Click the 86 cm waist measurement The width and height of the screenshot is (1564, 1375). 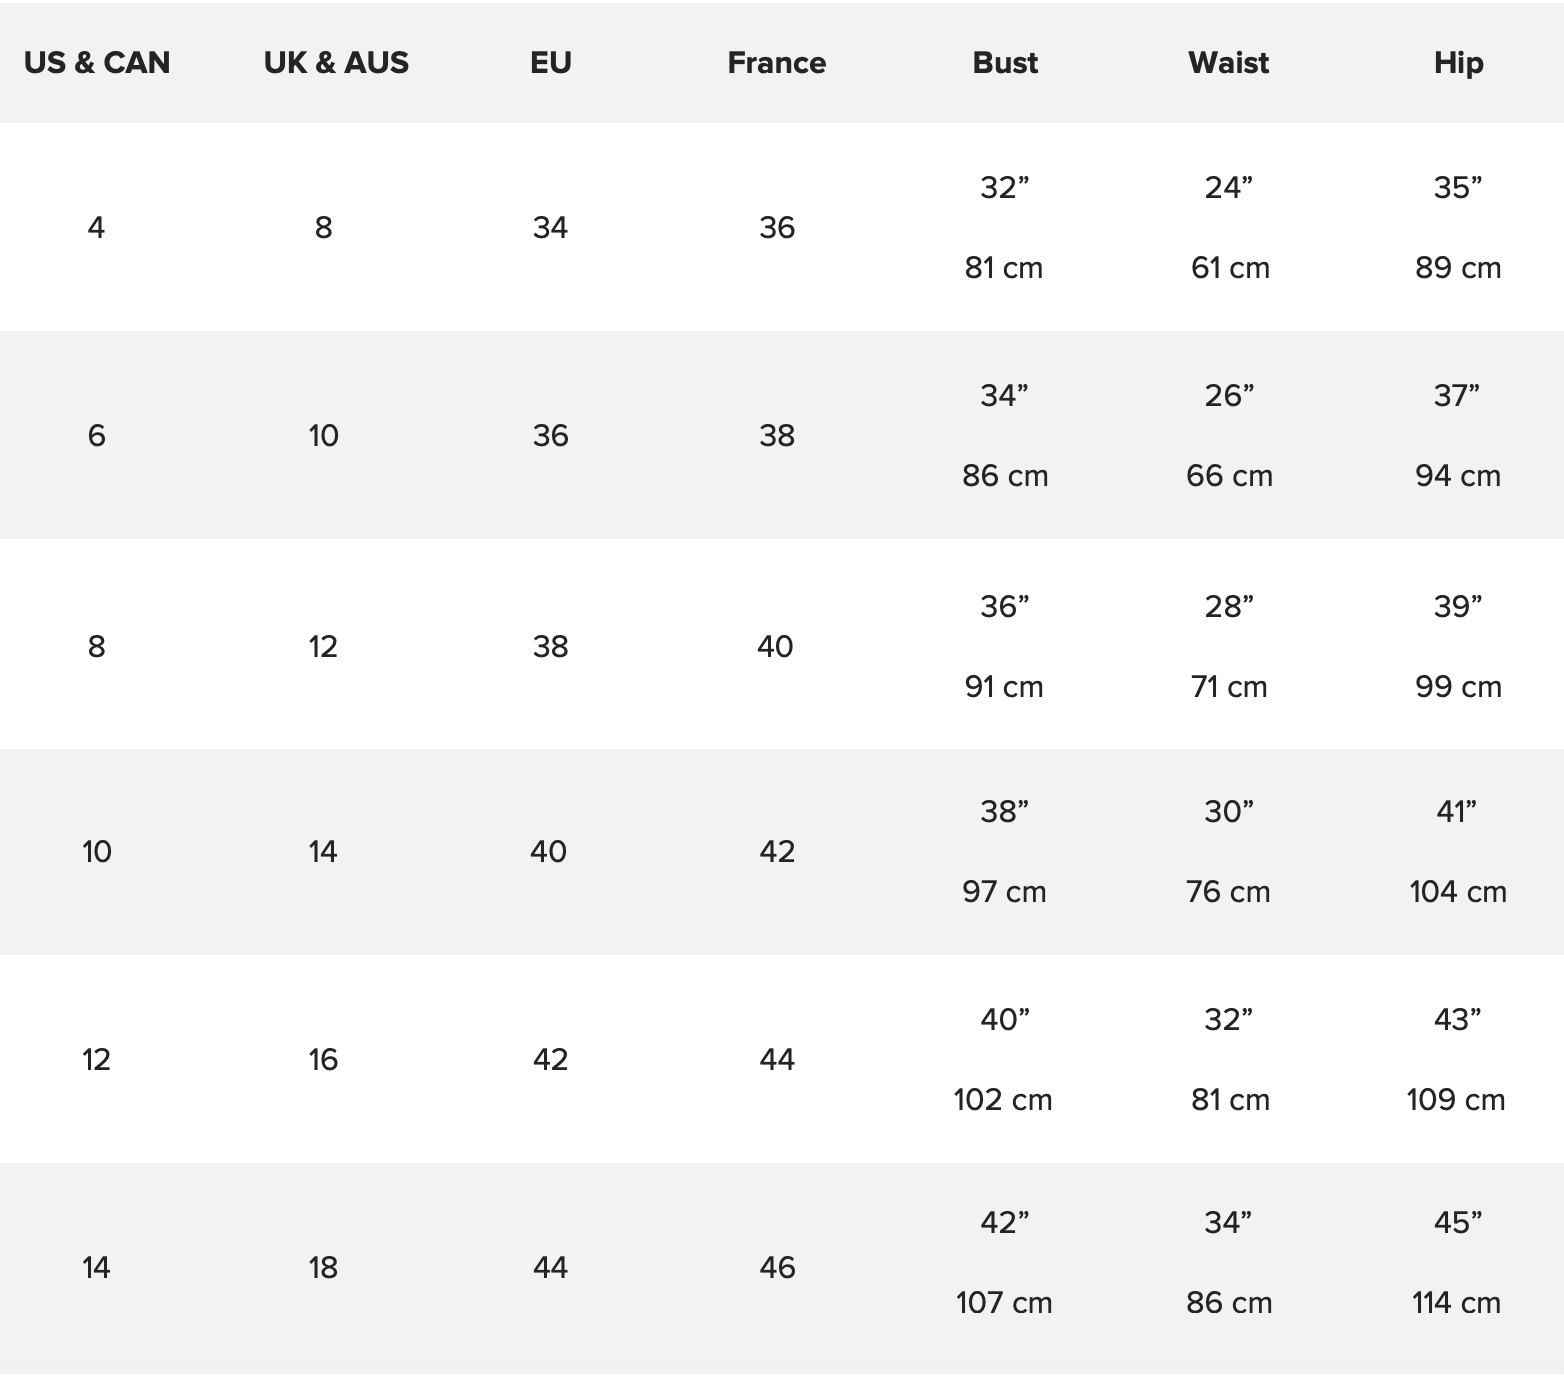[x=1229, y=1303]
